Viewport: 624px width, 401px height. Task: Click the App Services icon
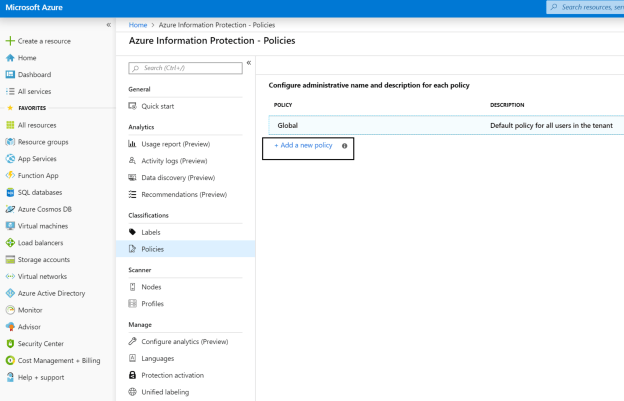click(x=10, y=159)
